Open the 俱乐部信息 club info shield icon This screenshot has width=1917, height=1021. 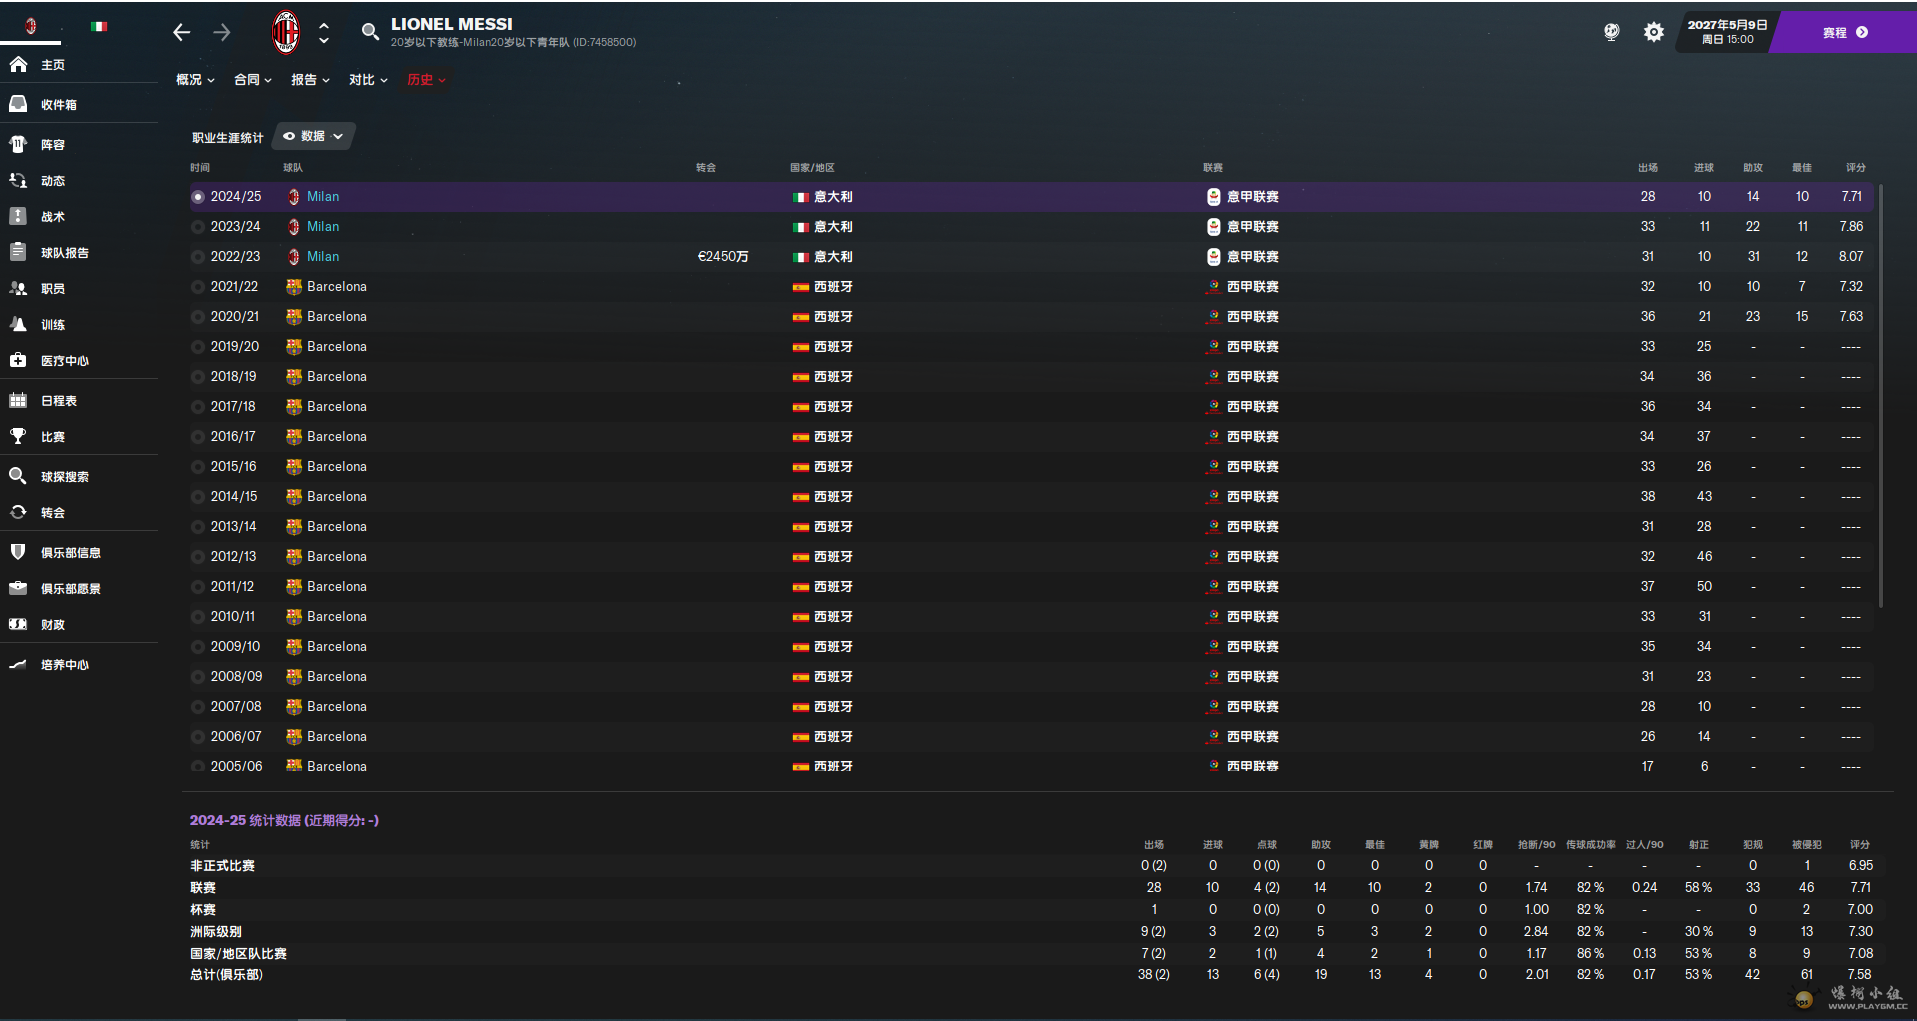click(x=18, y=552)
